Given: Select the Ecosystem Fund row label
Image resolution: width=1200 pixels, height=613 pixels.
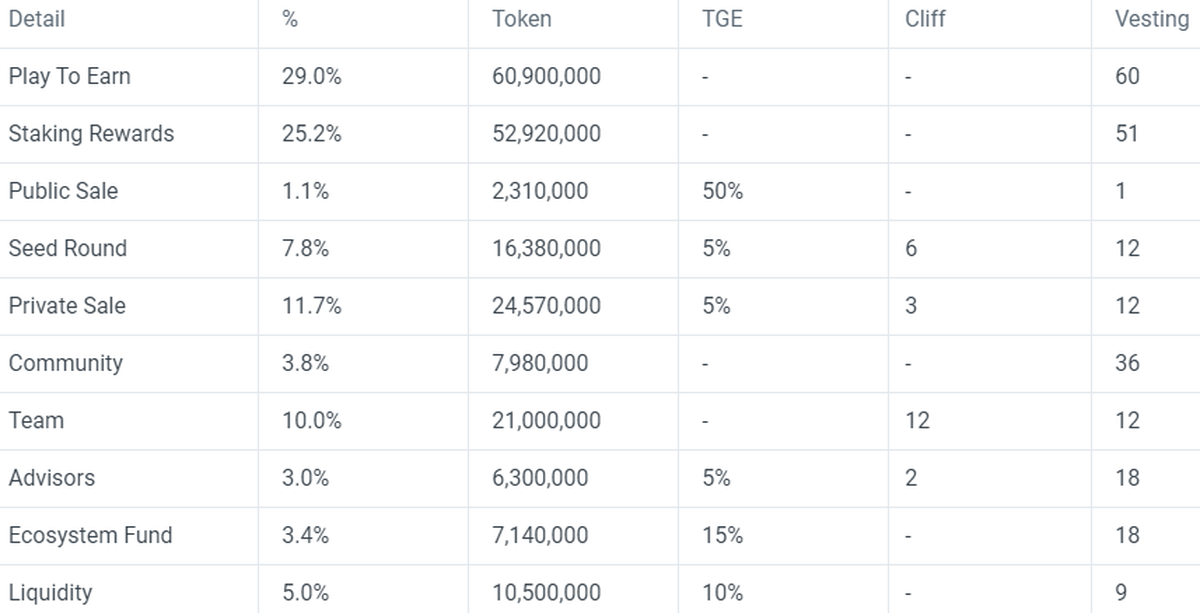Looking at the screenshot, I should point(91,535).
